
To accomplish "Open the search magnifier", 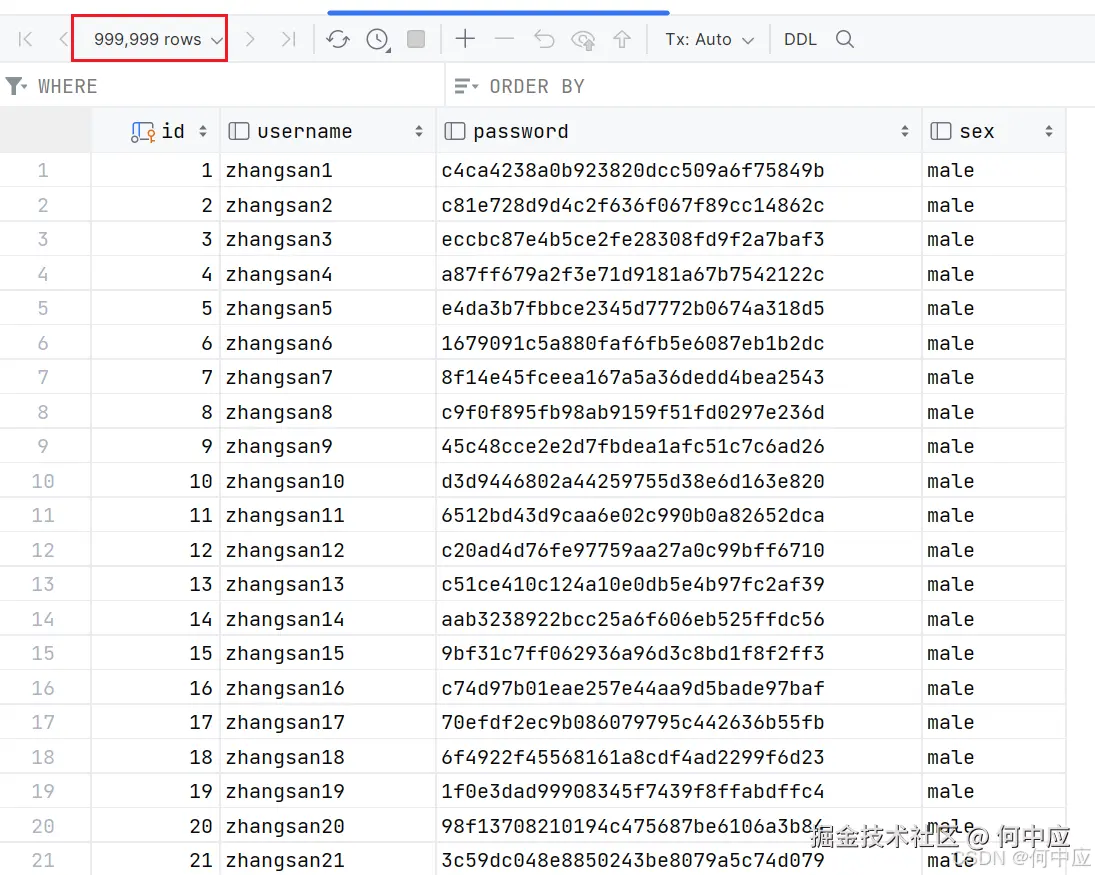I will (x=844, y=39).
